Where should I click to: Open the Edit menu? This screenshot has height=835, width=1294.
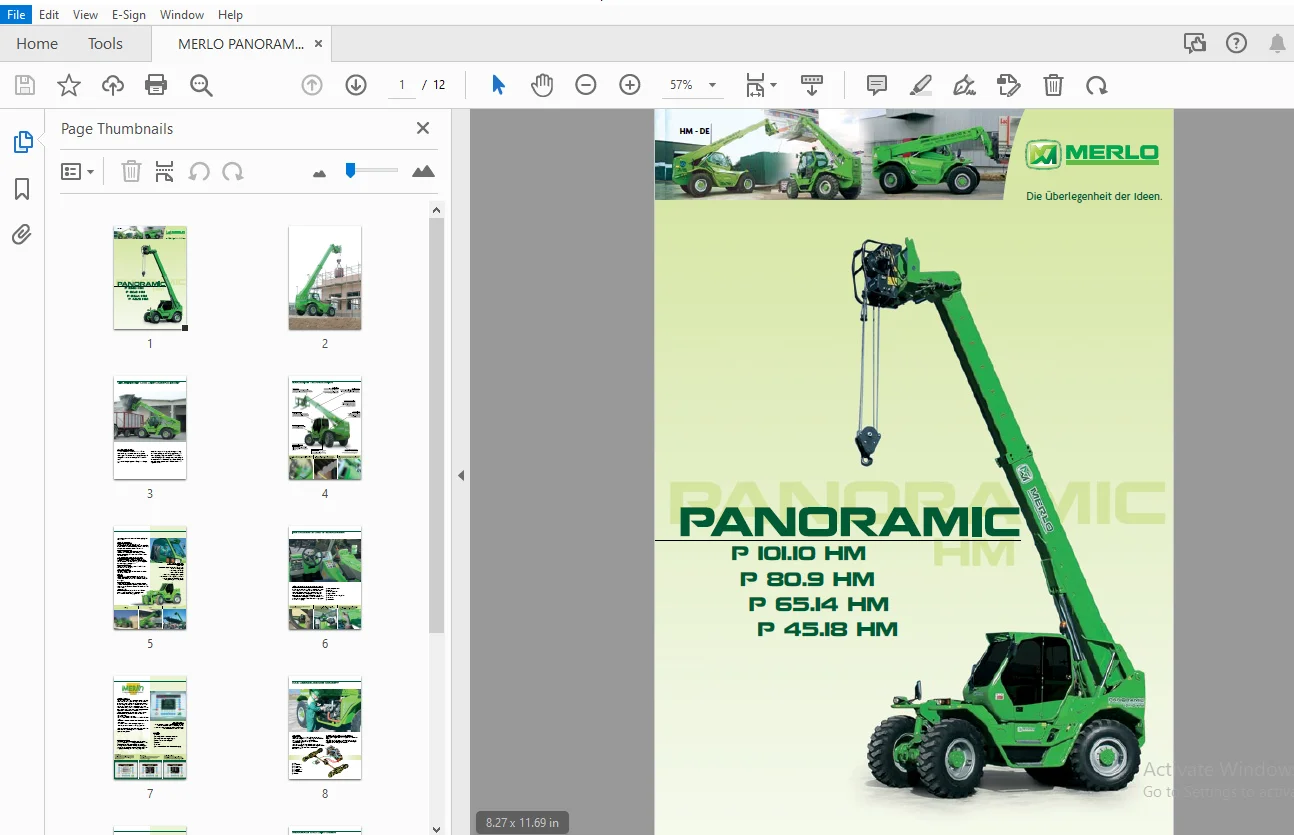pyautogui.click(x=49, y=15)
